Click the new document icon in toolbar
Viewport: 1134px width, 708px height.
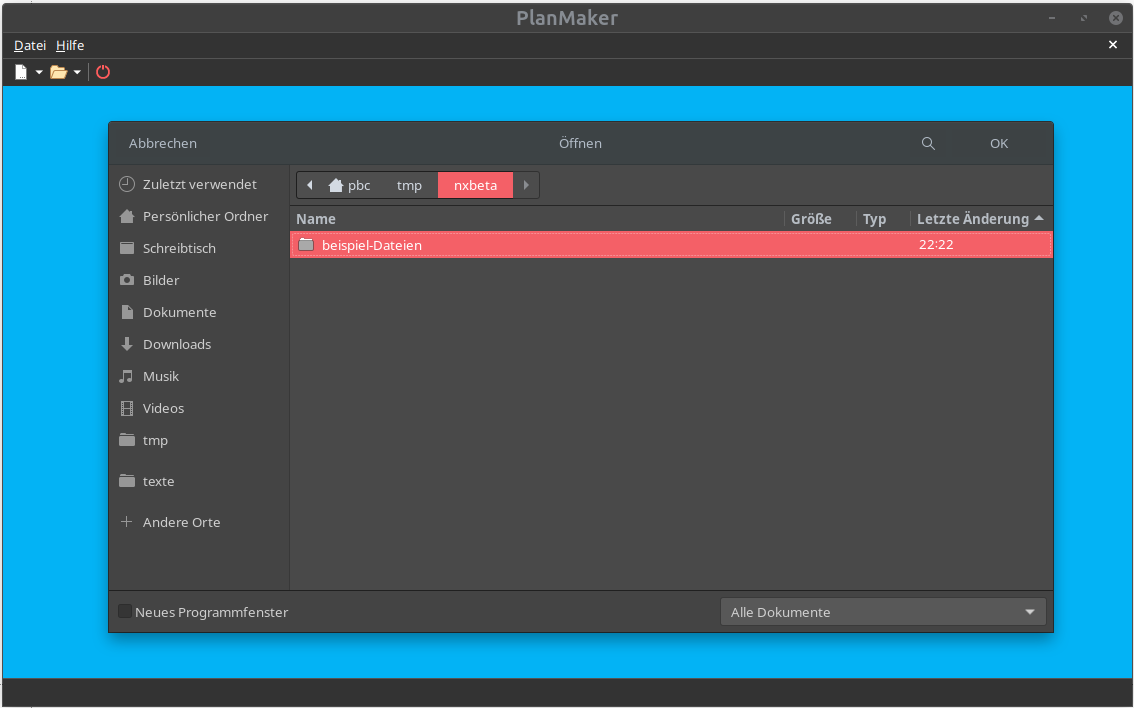pos(21,72)
